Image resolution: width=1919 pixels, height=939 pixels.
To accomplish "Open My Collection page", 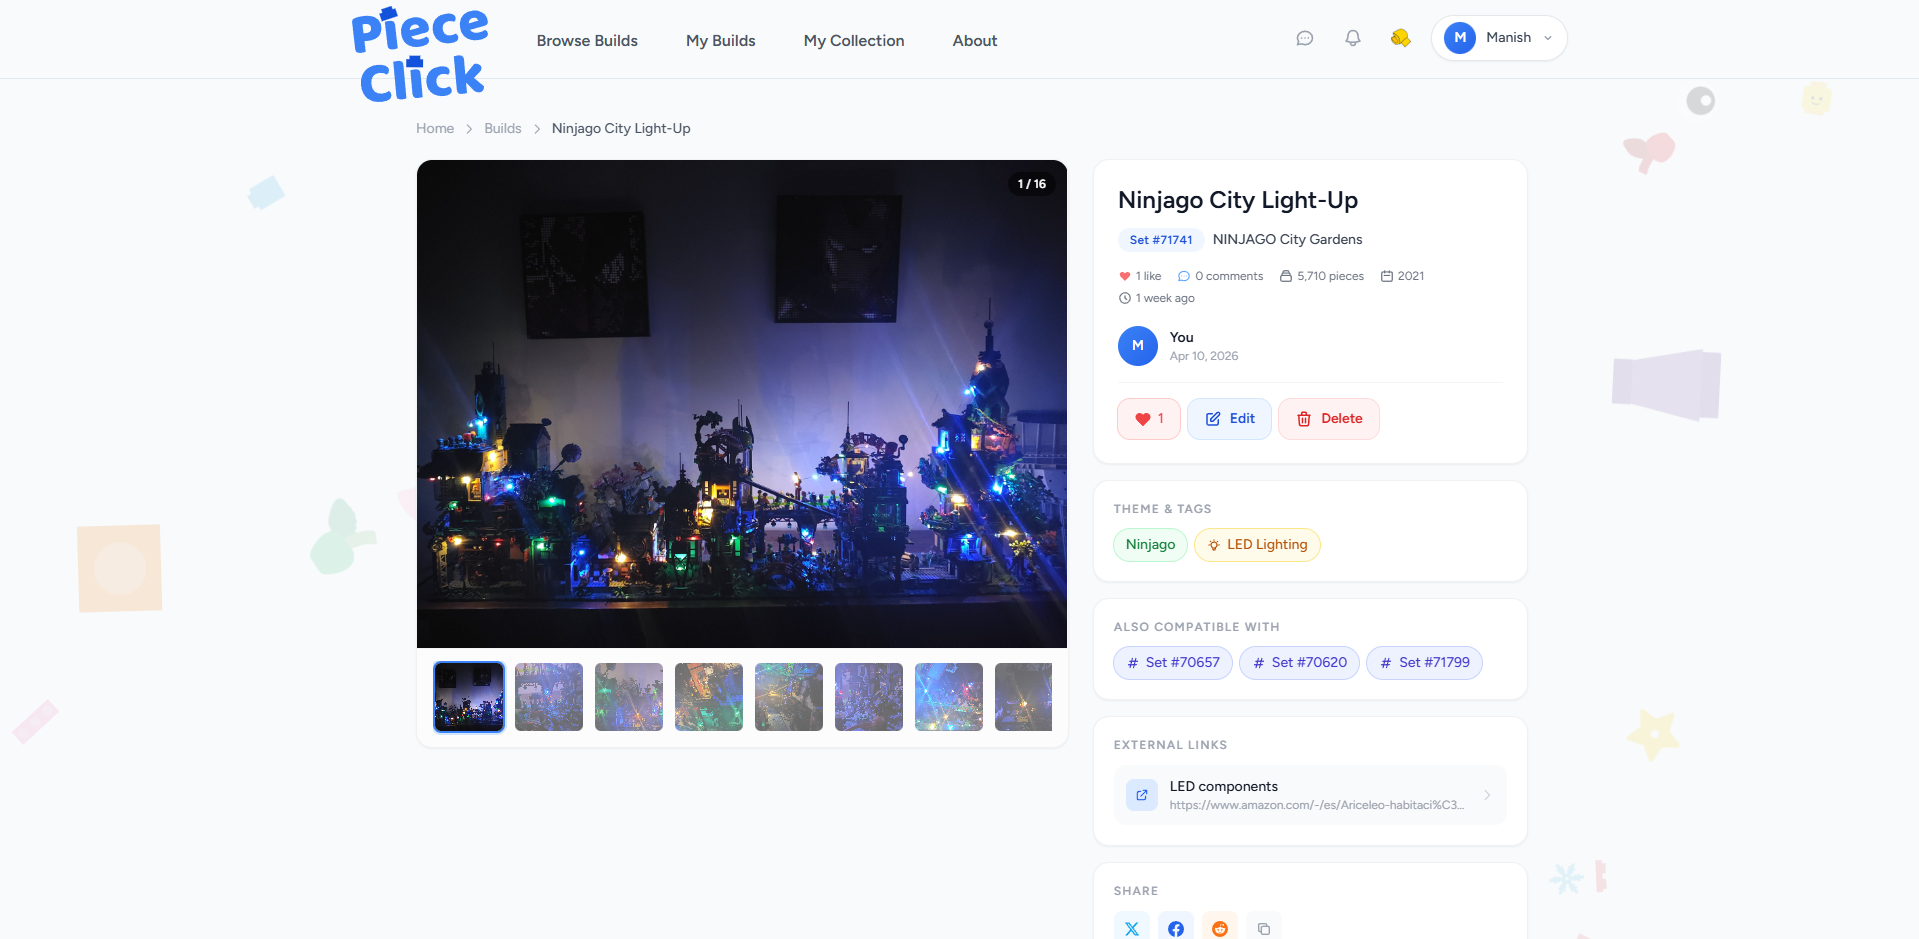I will click(854, 41).
